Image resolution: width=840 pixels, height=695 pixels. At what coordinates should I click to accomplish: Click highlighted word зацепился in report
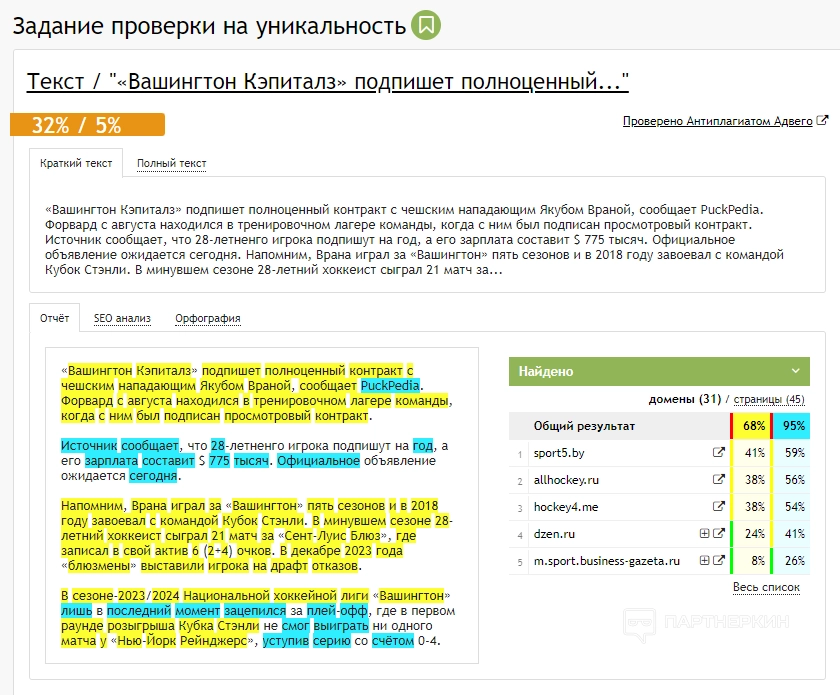click(x=255, y=610)
